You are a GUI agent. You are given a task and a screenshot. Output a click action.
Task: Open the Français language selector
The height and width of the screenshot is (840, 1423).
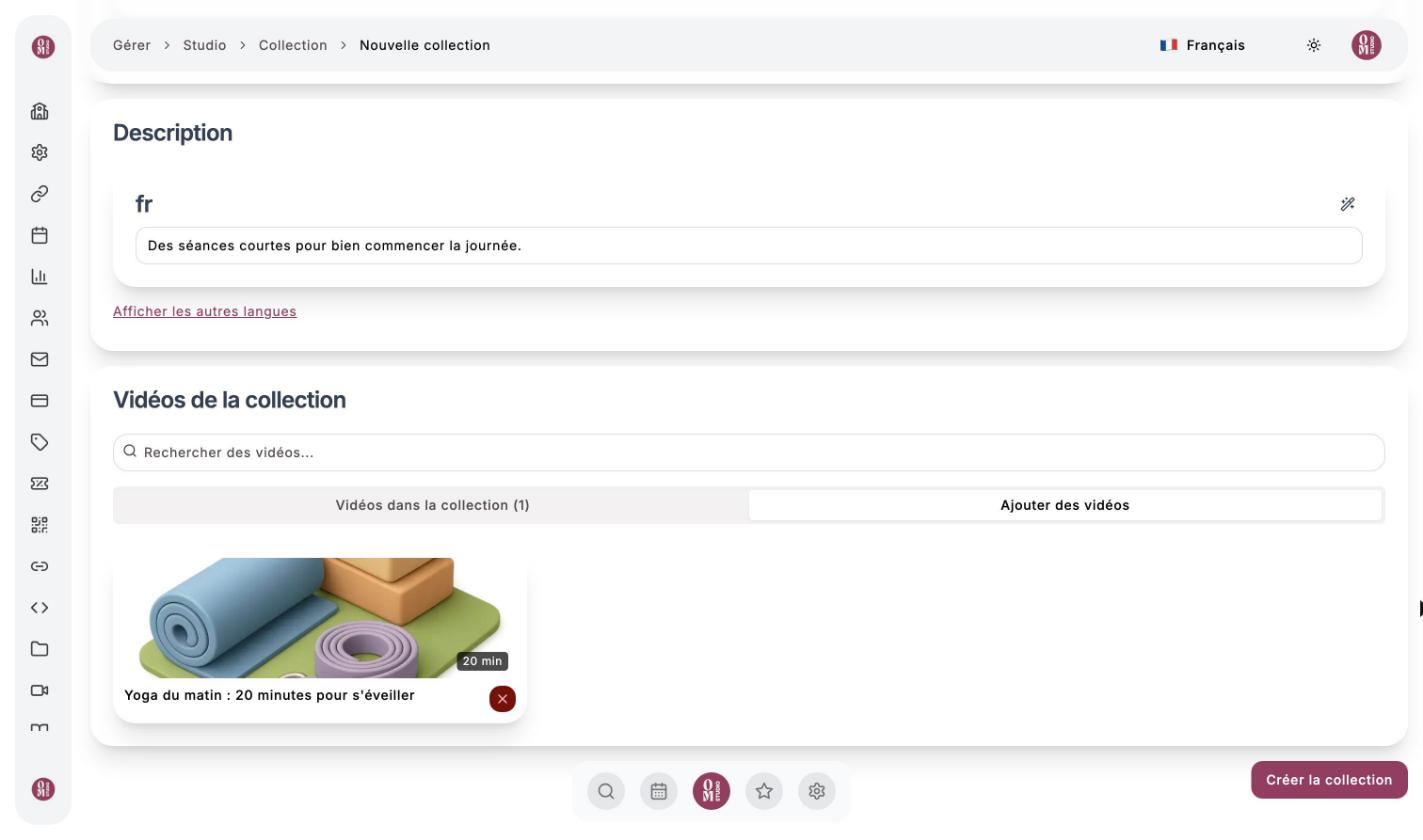(x=1202, y=45)
